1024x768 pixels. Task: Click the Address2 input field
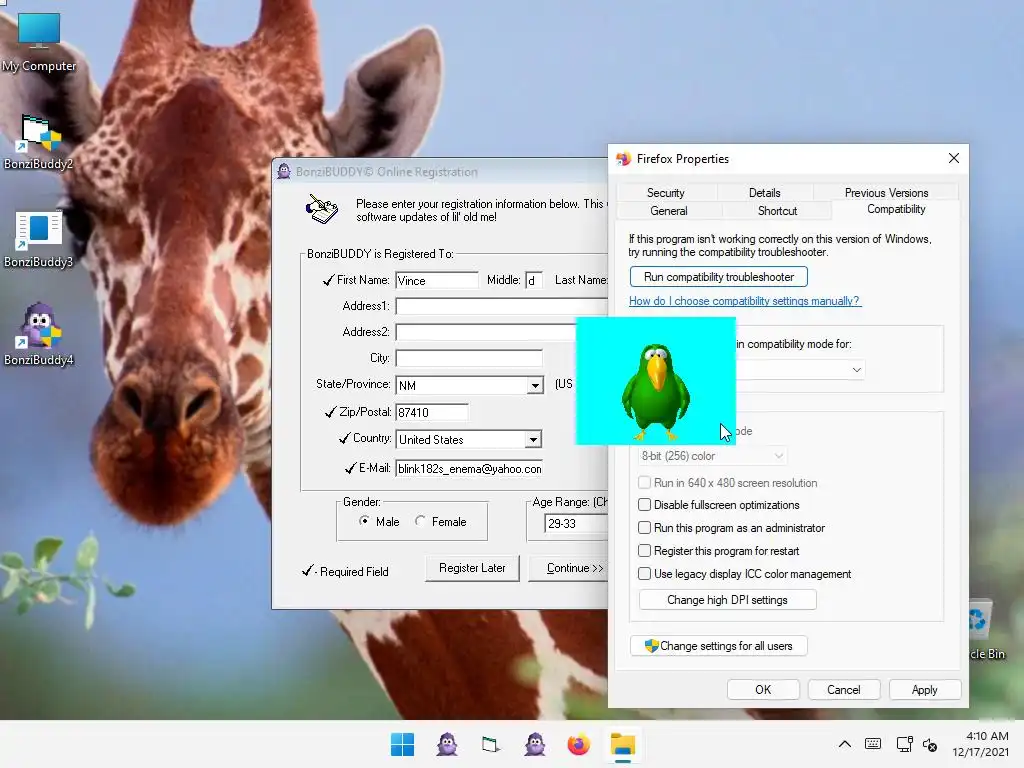pyautogui.click(x=486, y=332)
